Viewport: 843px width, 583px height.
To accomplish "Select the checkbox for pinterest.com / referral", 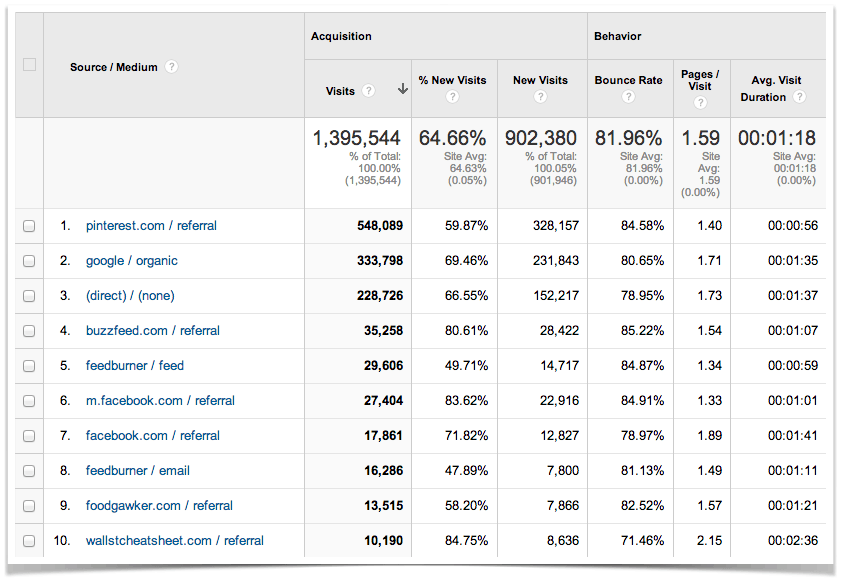I will coord(29,226).
